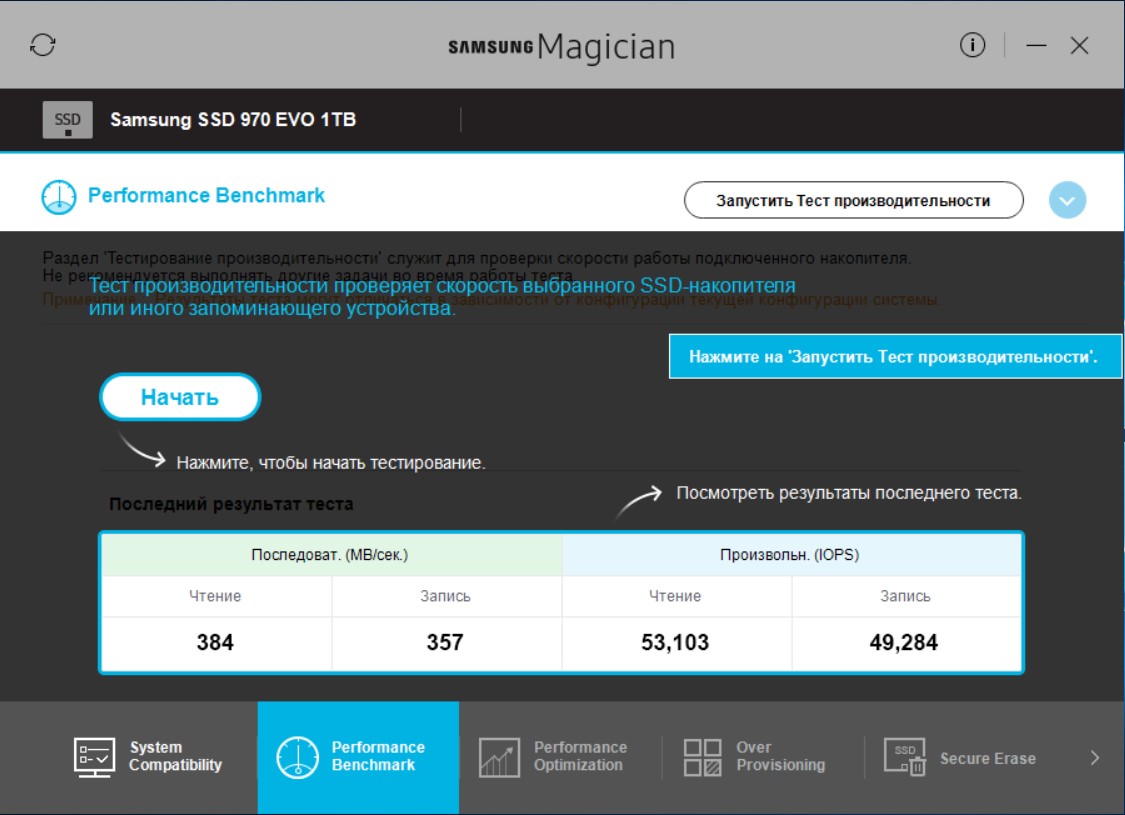Image resolution: width=1125 pixels, height=815 pixels.
Task: Click random read value 53,103
Action: [675, 642]
